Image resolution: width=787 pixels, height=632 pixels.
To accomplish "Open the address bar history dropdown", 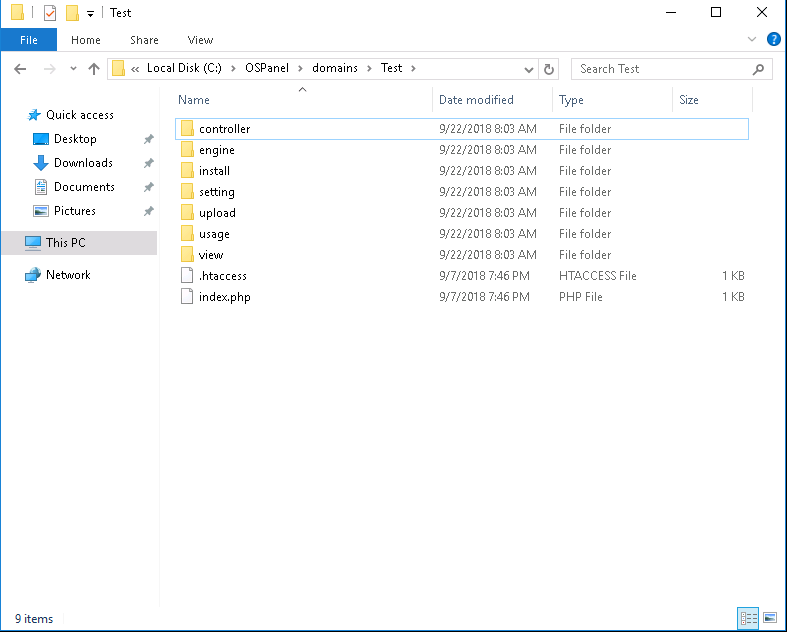I will pyautogui.click(x=529, y=69).
